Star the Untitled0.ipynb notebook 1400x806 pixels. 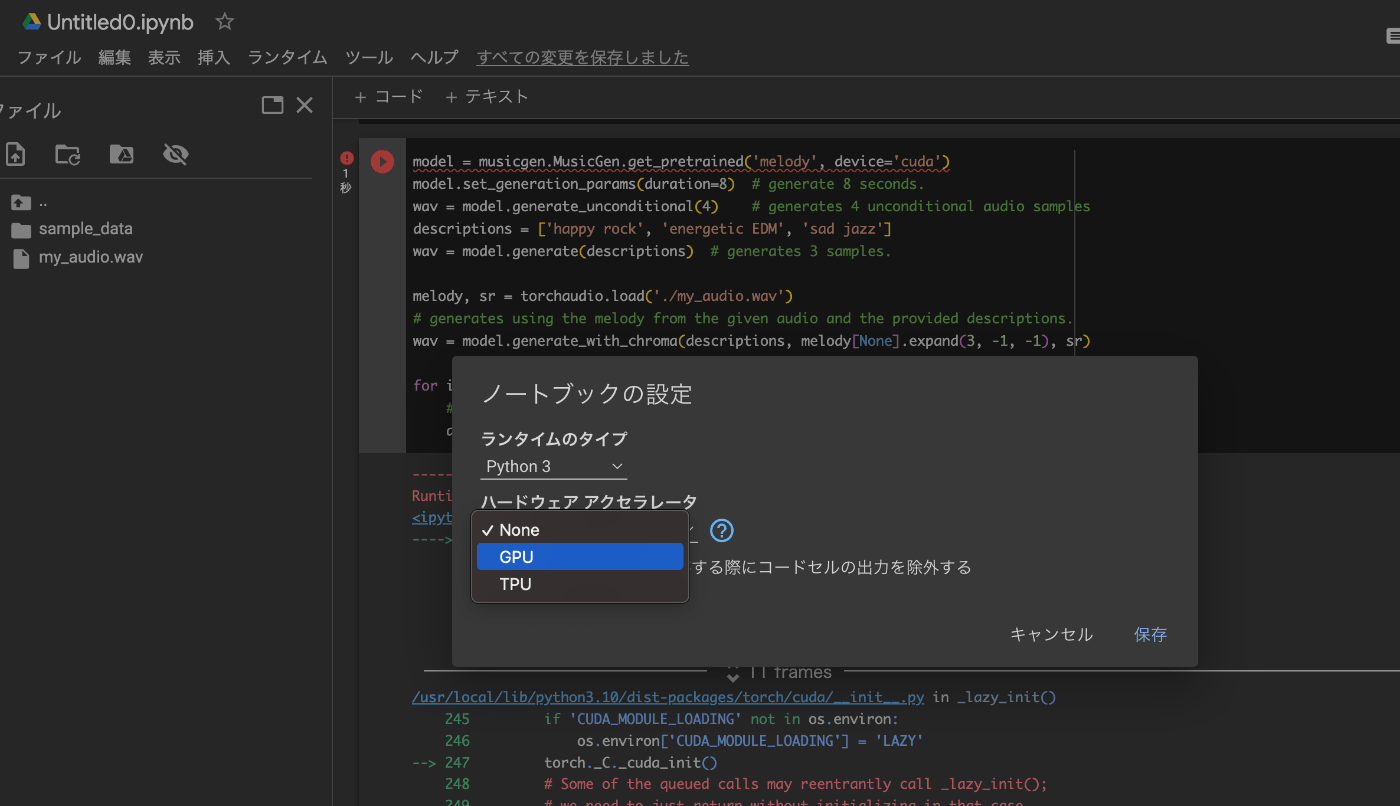pos(225,21)
